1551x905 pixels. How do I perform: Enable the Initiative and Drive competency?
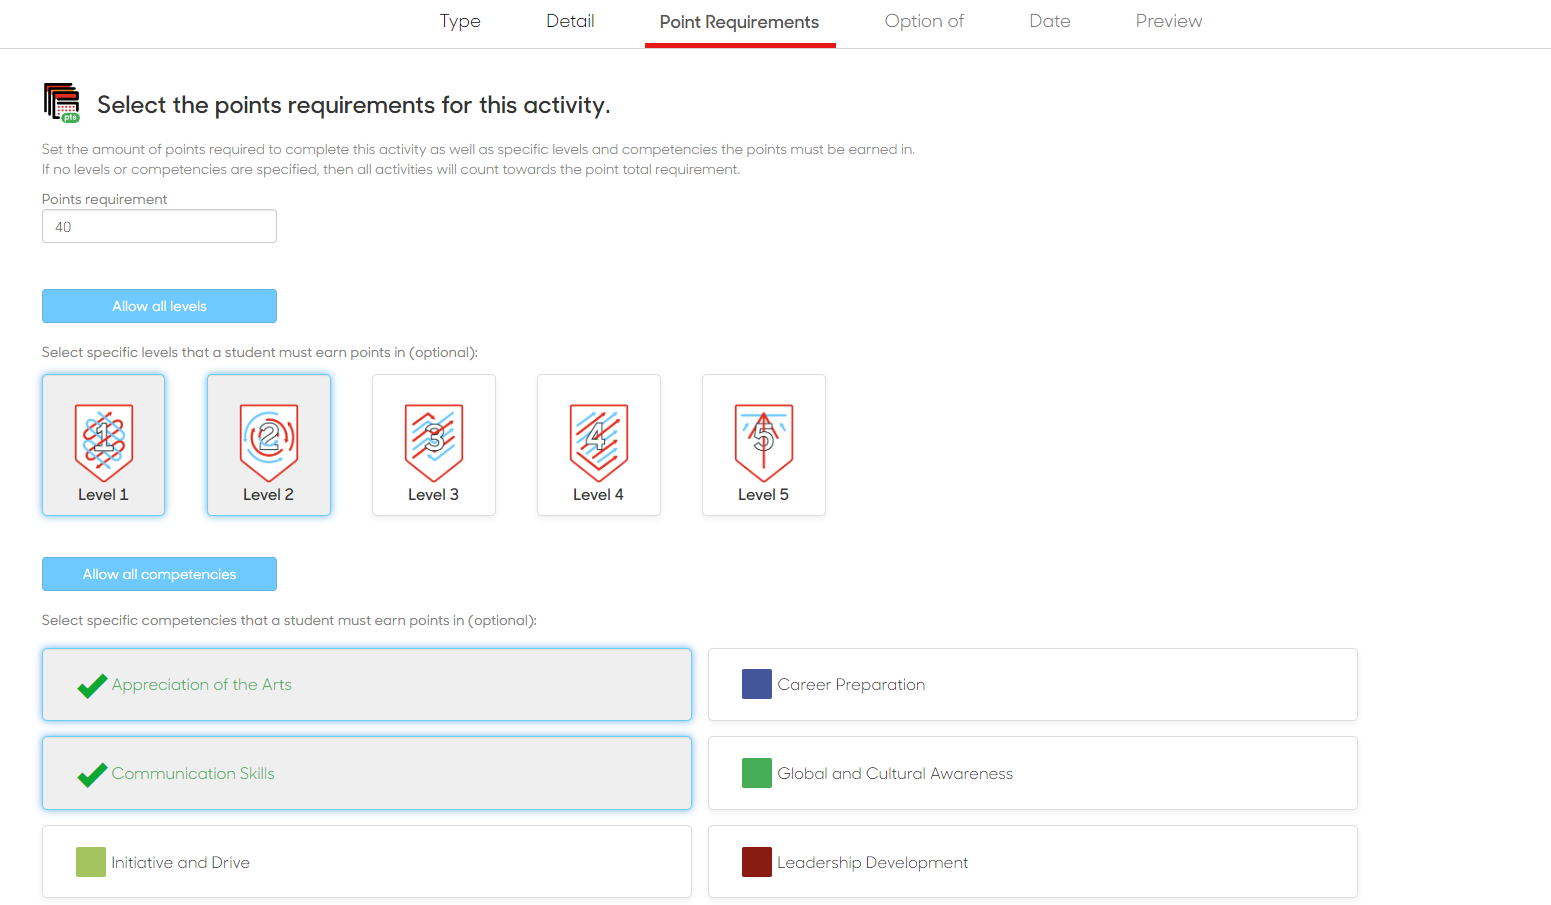click(x=366, y=862)
